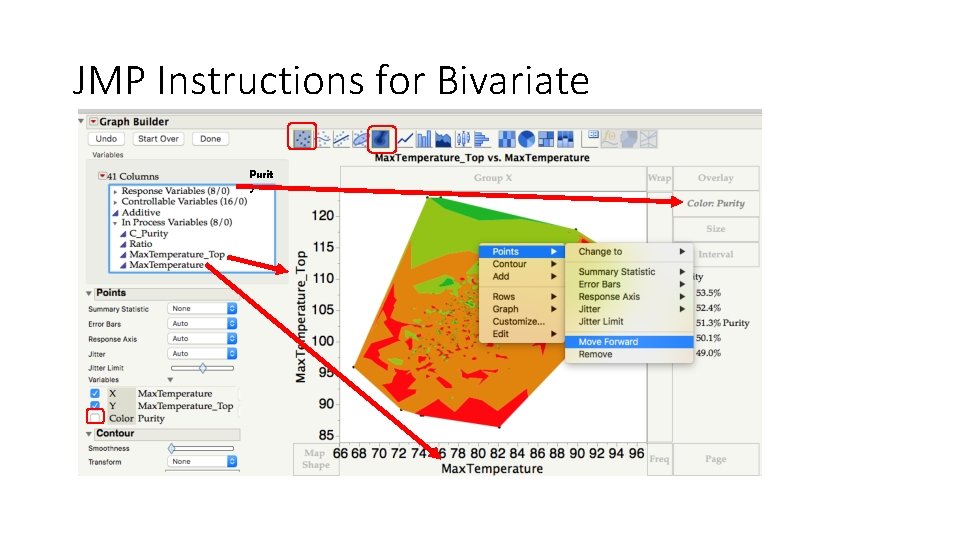Collapse the Contour section
The width and height of the screenshot is (960, 540).
point(89,433)
